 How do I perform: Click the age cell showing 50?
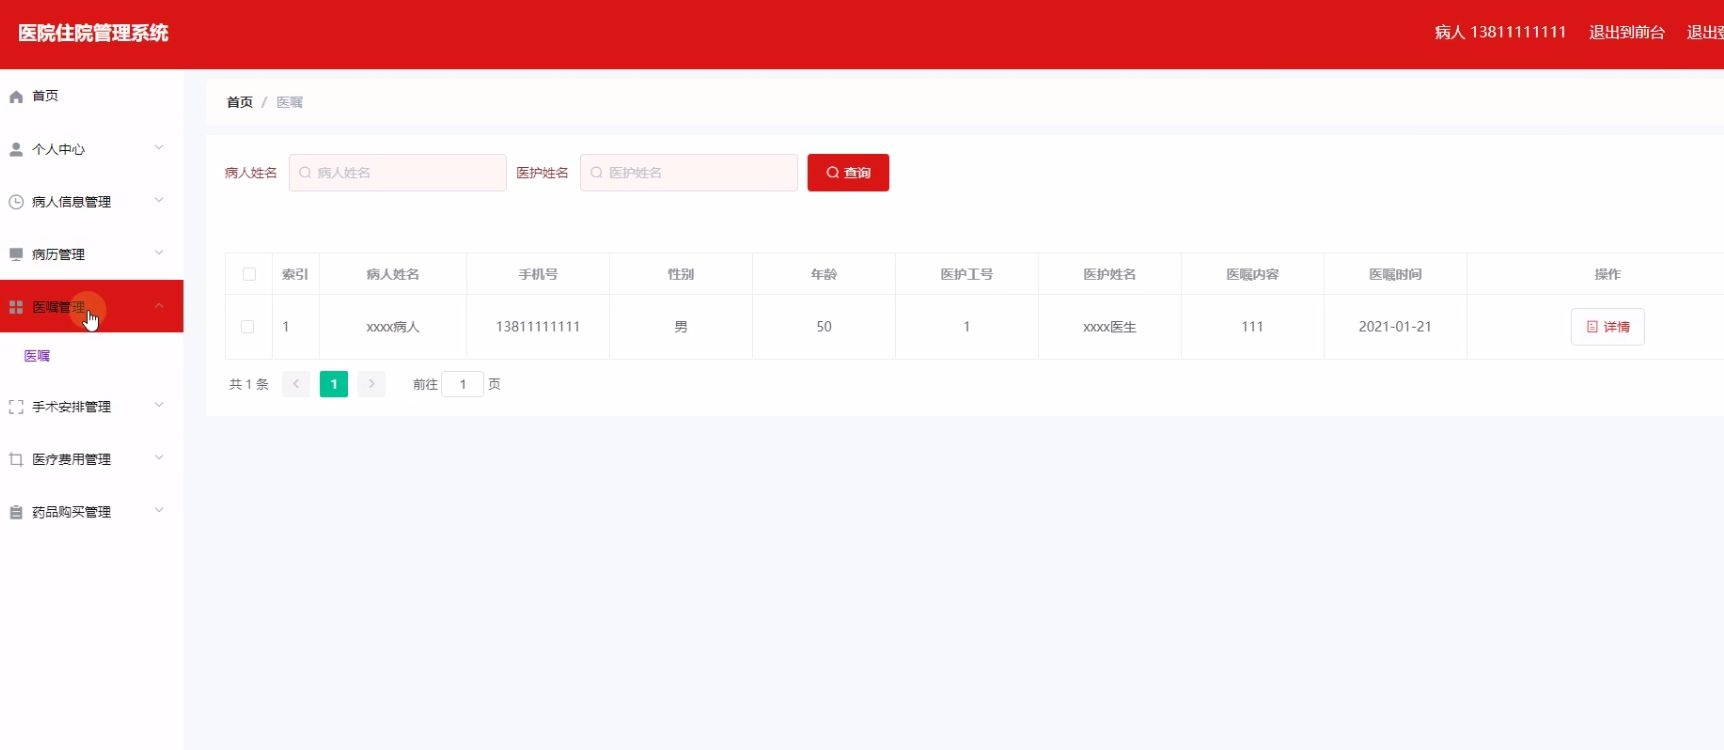point(824,327)
